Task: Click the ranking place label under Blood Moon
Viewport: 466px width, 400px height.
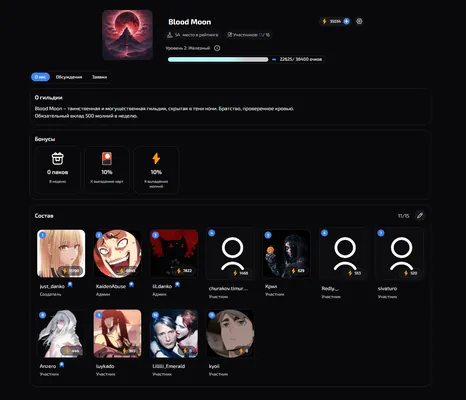Action: tap(193, 35)
